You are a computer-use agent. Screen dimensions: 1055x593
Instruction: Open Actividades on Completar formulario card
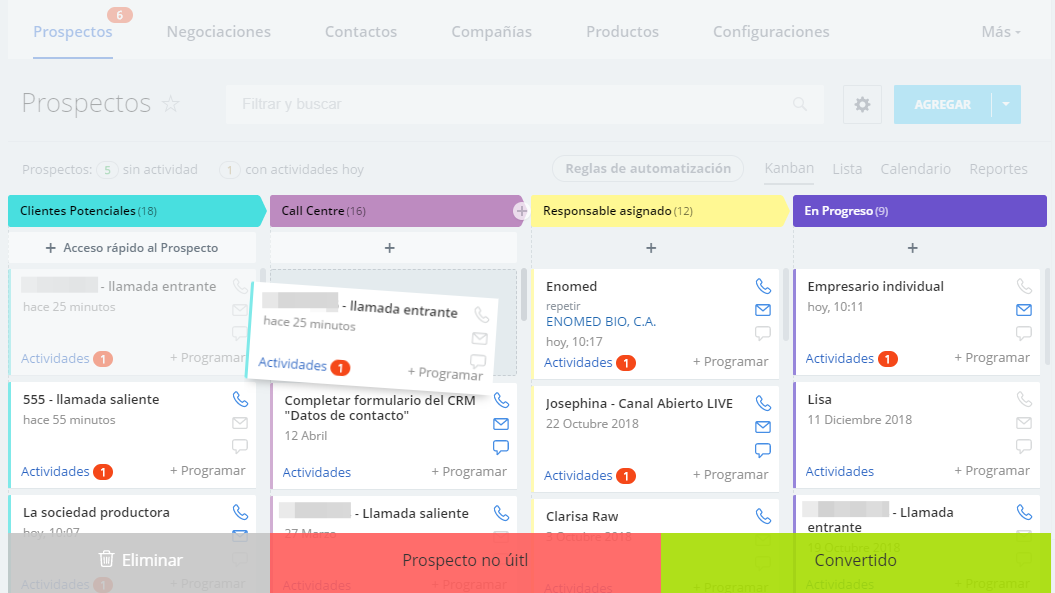click(x=316, y=473)
